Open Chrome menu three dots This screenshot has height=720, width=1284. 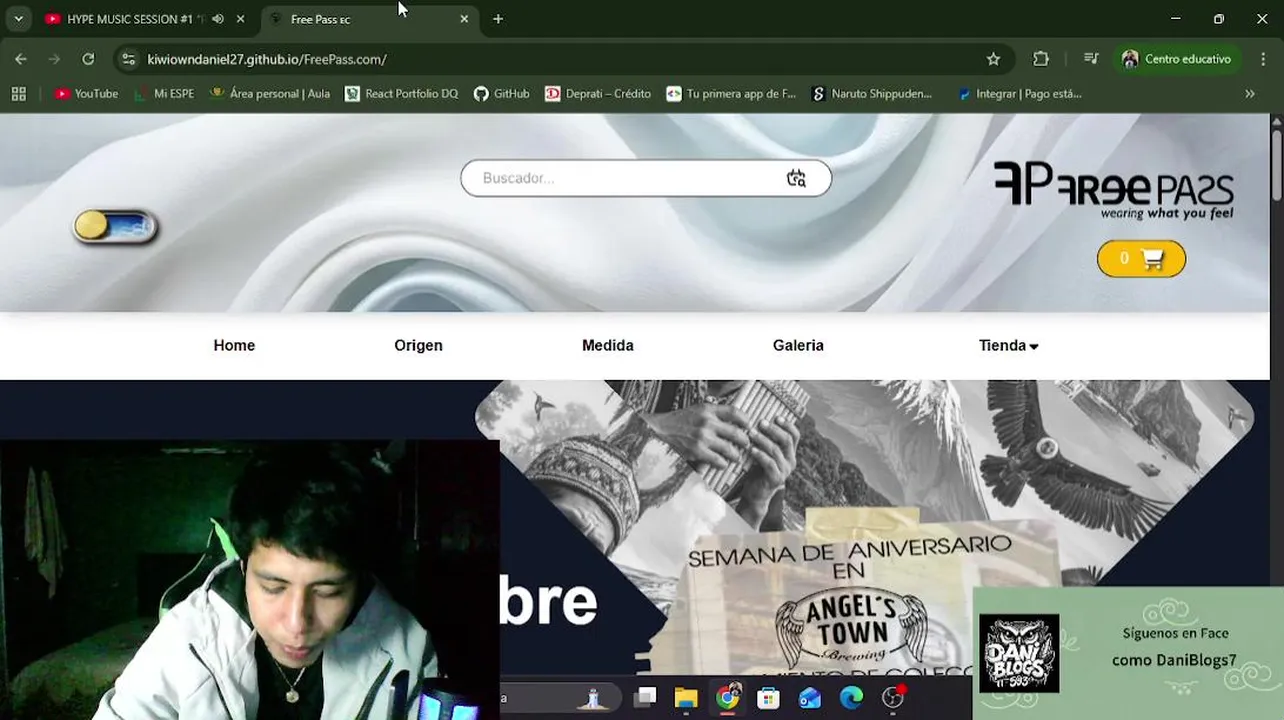click(x=1263, y=59)
